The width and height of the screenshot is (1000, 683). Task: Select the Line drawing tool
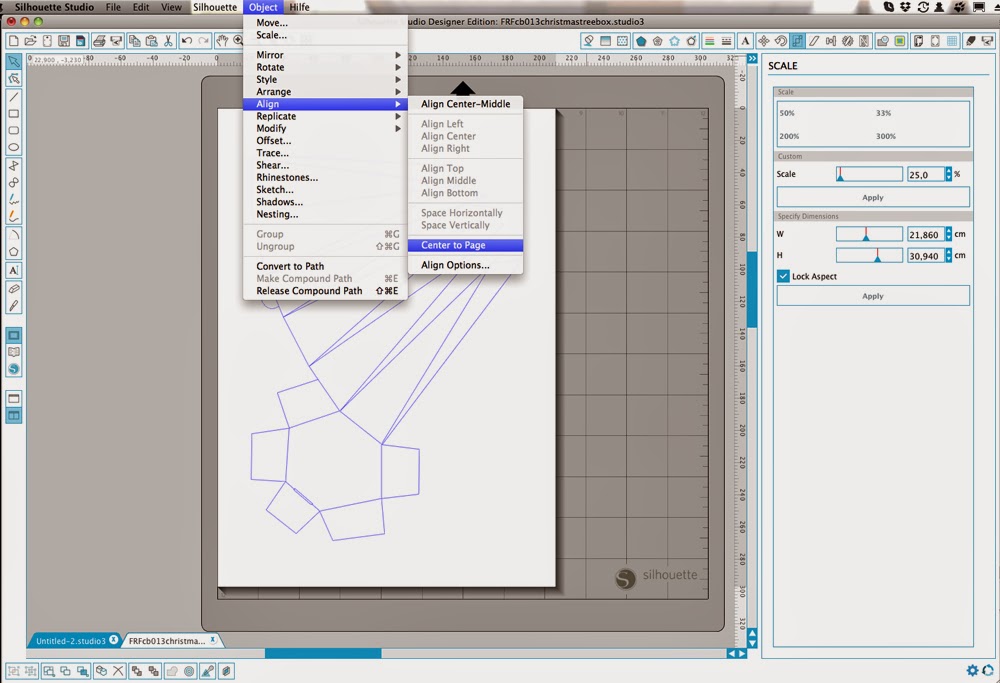(x=13, y=97)
